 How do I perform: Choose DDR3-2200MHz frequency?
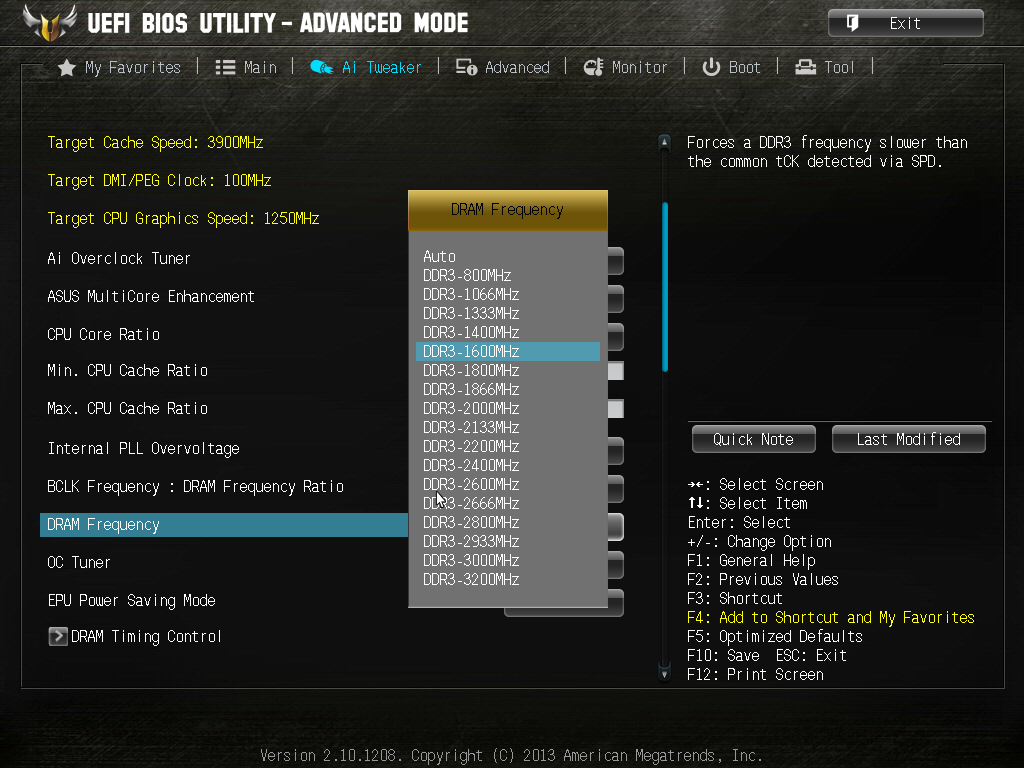pyautogui.click(x=508, y=446)
